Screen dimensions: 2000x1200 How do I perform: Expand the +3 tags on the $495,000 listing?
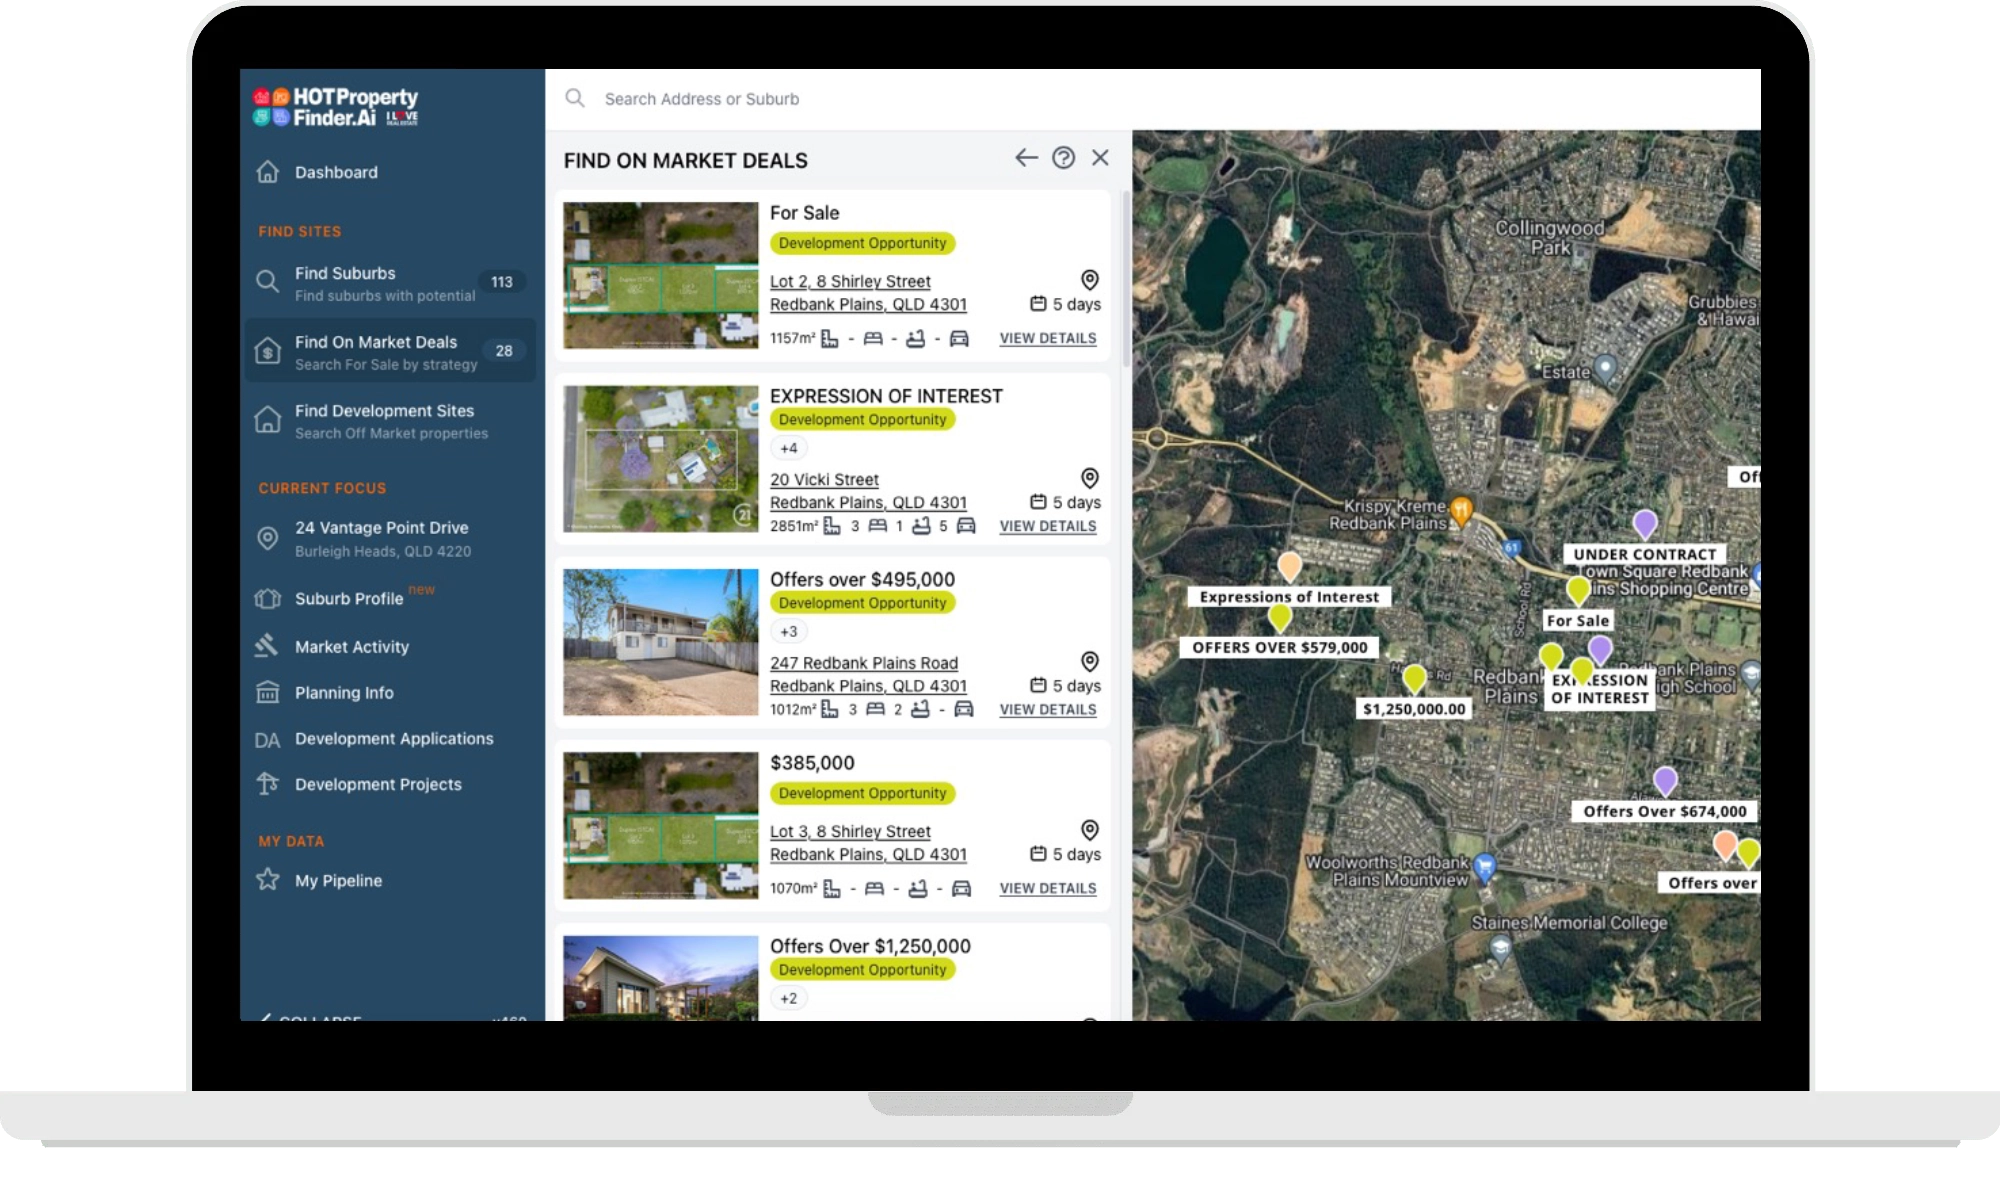click(x=789, y=631)
